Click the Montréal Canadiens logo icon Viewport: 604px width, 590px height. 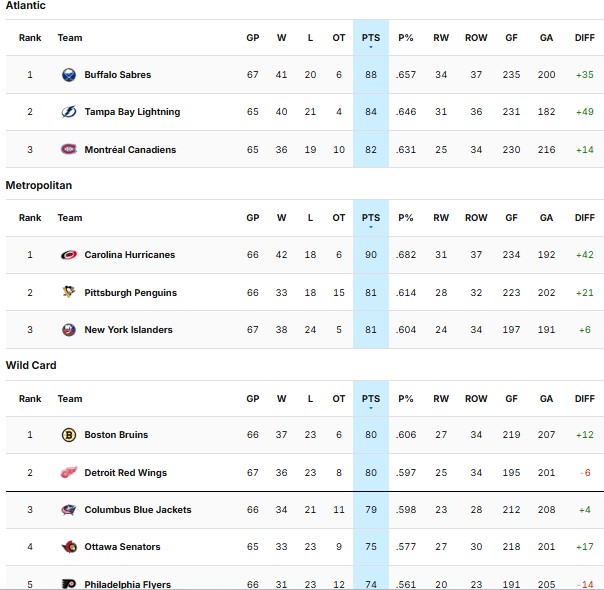[x=69, y=150]
